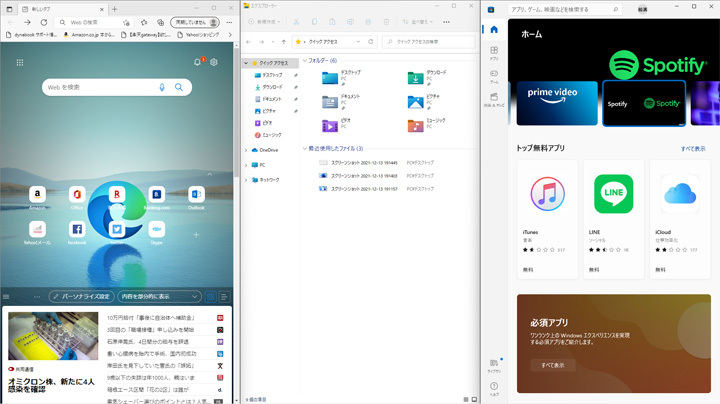Open the Gaming section in Store sidebar
This screenshot has height=404, width=720.
494,76
